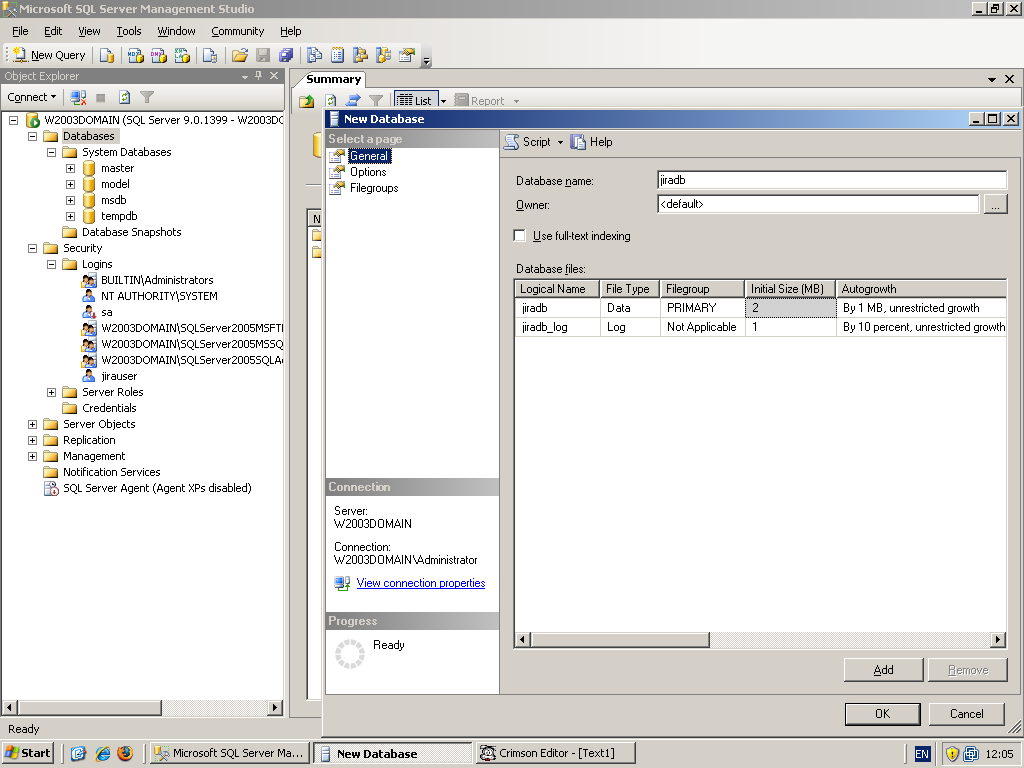Viewport: 1024px width, 768px height.
Task: Open Template Explorer toolbar icon
Action: (x=383, y=56)
